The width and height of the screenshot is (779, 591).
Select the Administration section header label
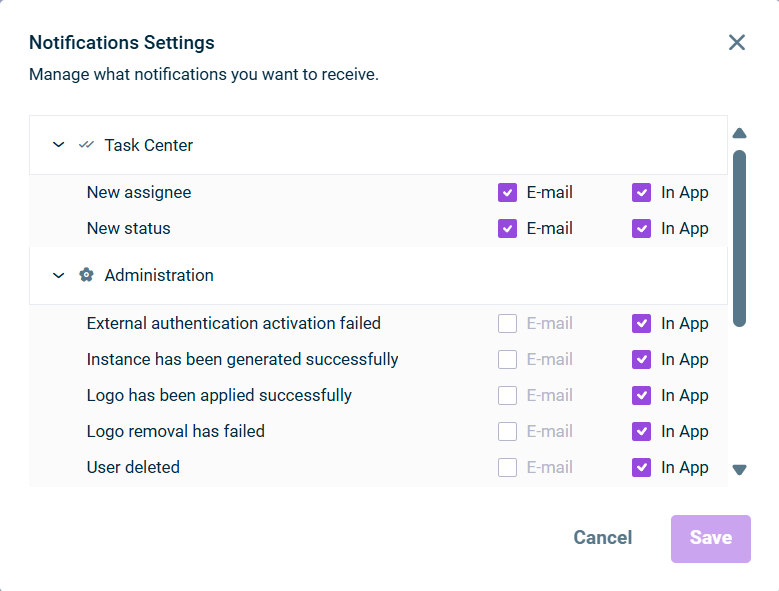click(159, 275)
